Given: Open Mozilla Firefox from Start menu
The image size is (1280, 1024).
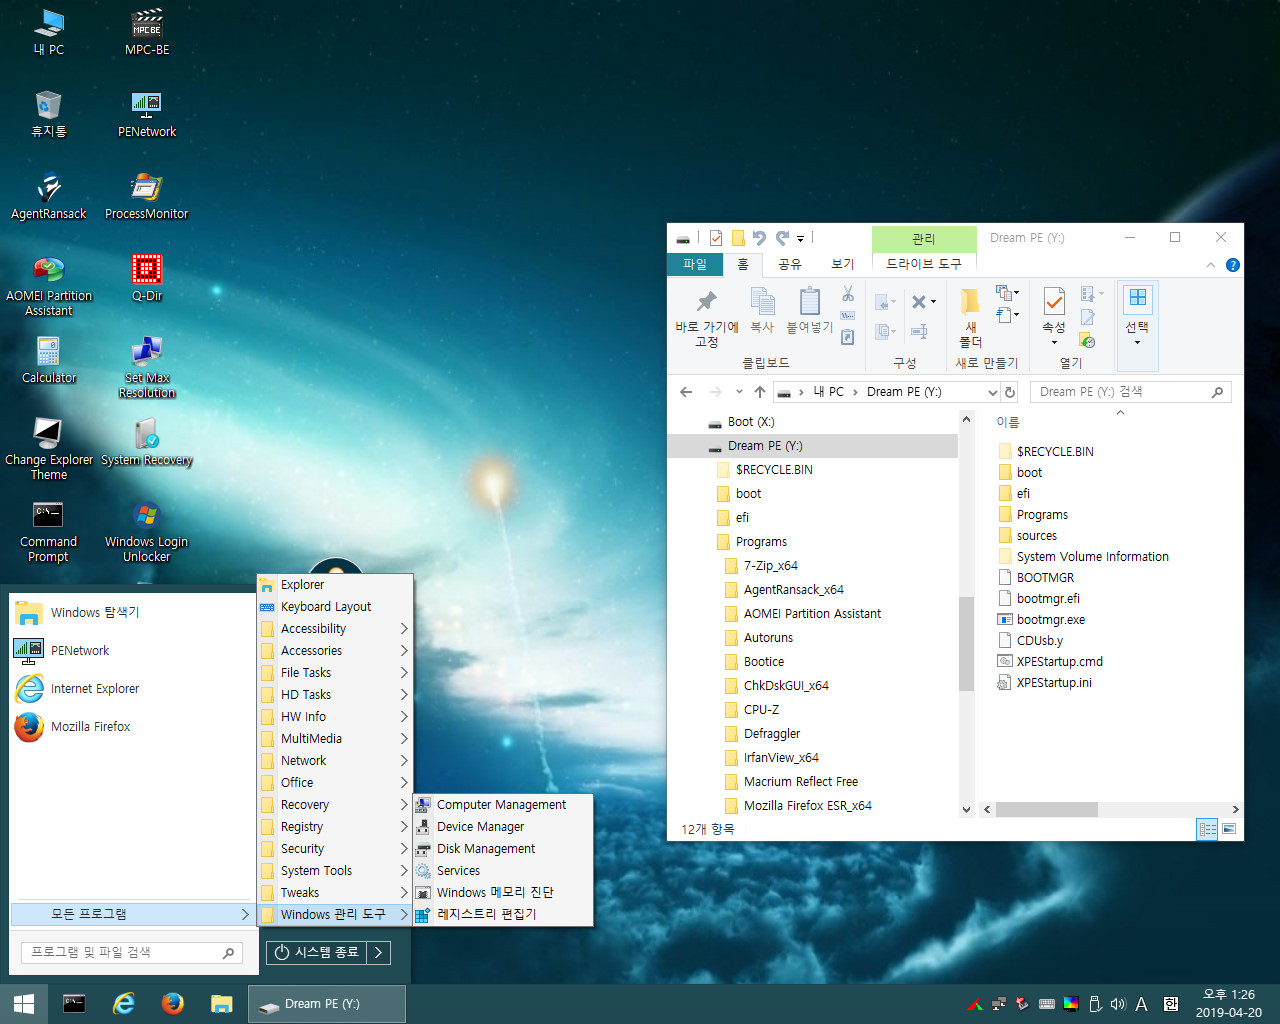Looking at the screenshot, I should [131, 727].
